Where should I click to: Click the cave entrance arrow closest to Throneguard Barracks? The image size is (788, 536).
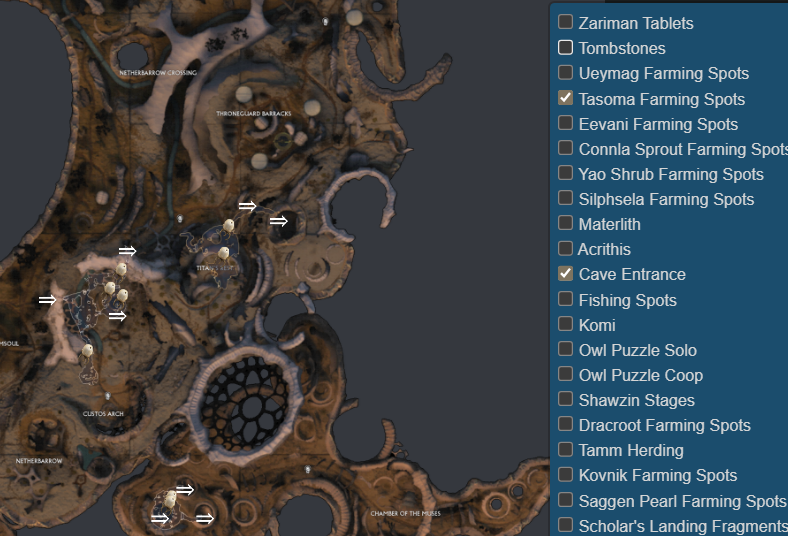pyautogui.click(x=247, y=205)
